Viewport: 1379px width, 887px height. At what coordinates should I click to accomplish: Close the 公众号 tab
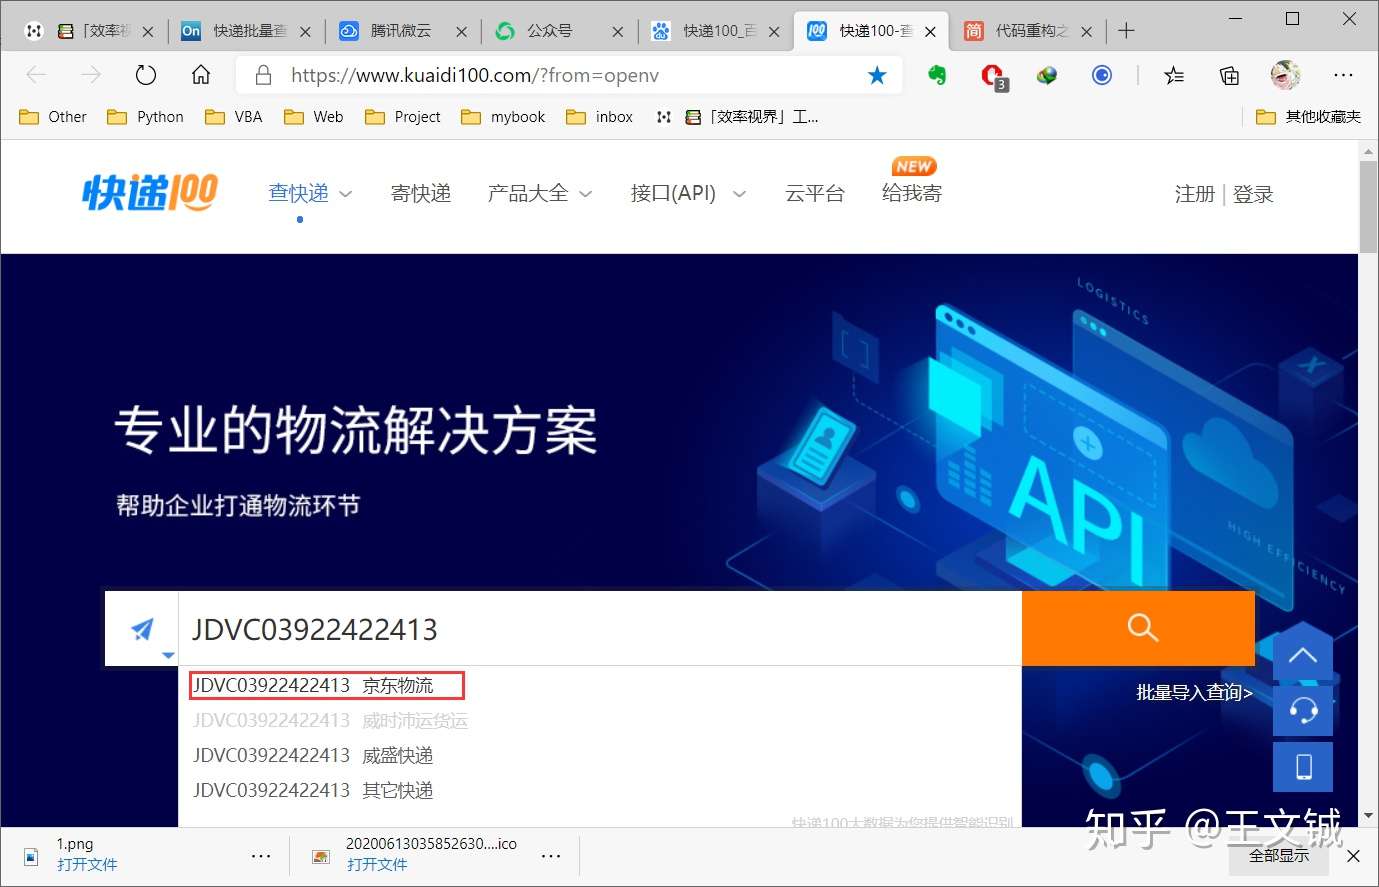point(617,32)
